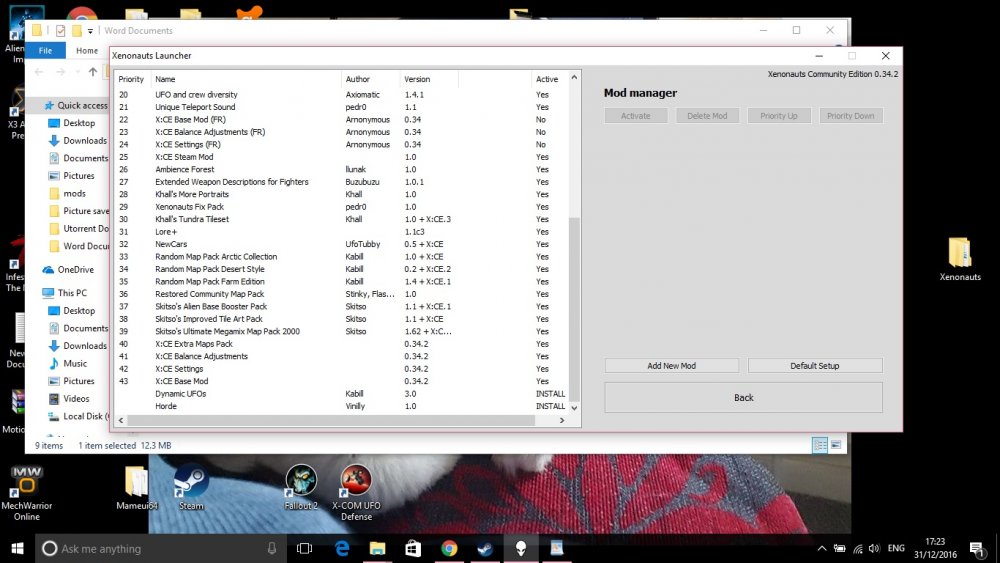The image size is (1000, 563).
Task: Select Videos in Explorer sidebar
Action: click(69, 398)
